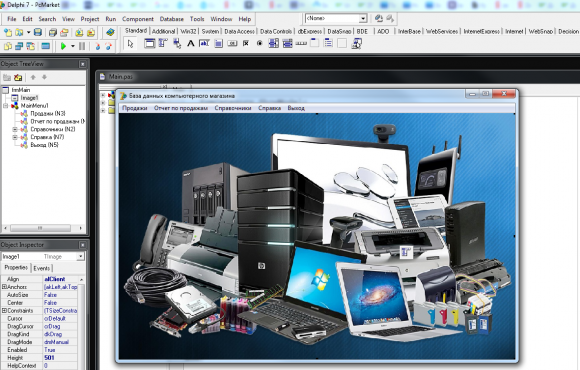Expand the Справочники node in tree
This screenshot has height=370, width=580.
pos(15,129)
